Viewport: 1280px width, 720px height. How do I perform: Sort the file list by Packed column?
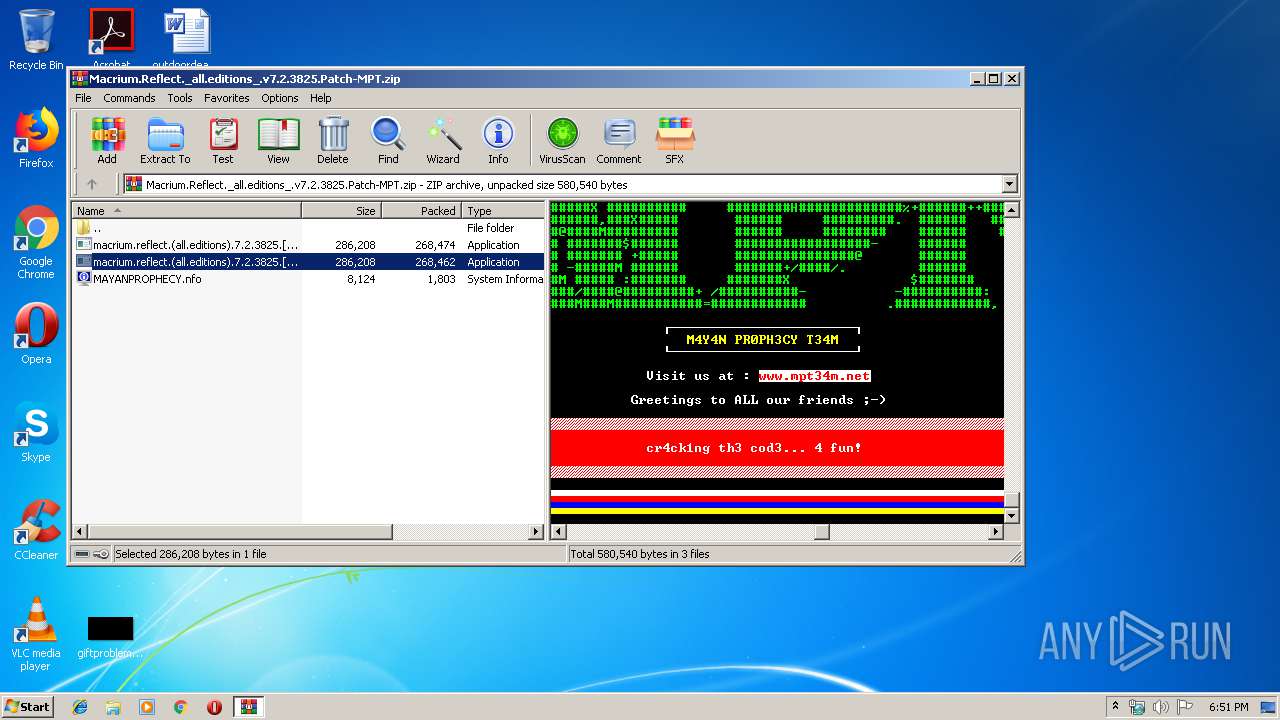click(422, 210)
